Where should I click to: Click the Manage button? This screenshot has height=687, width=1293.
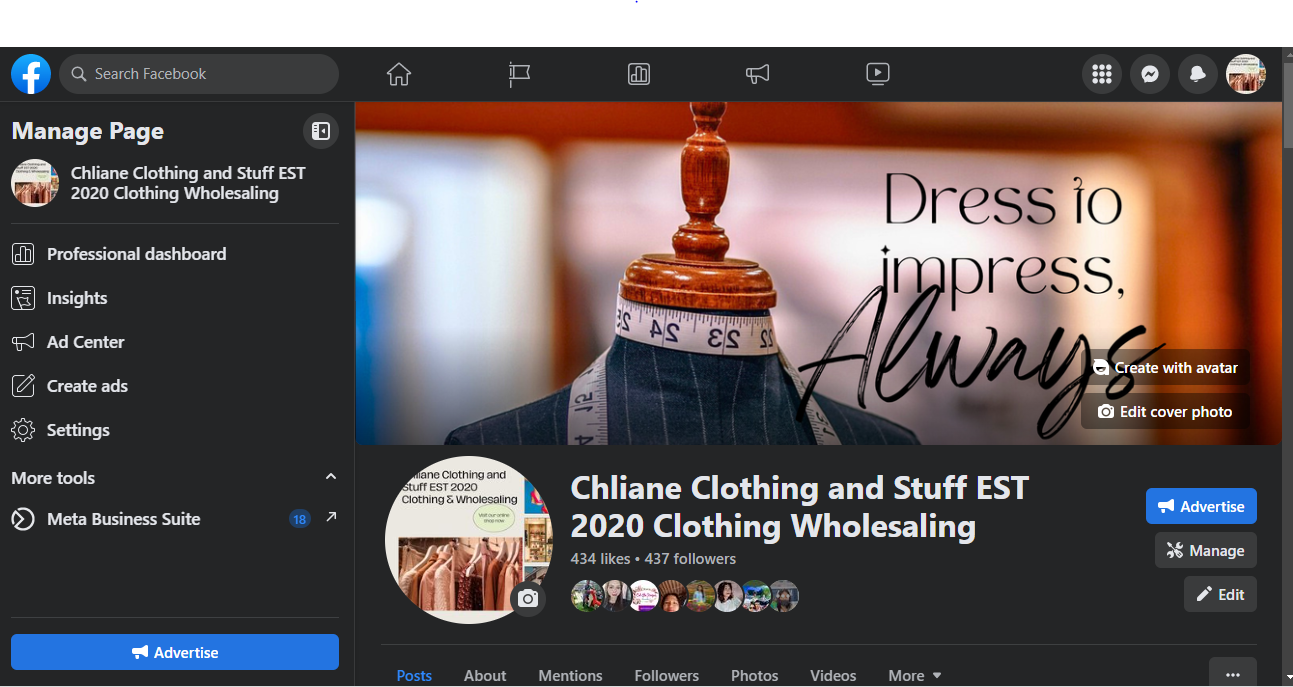[1206, 550]
